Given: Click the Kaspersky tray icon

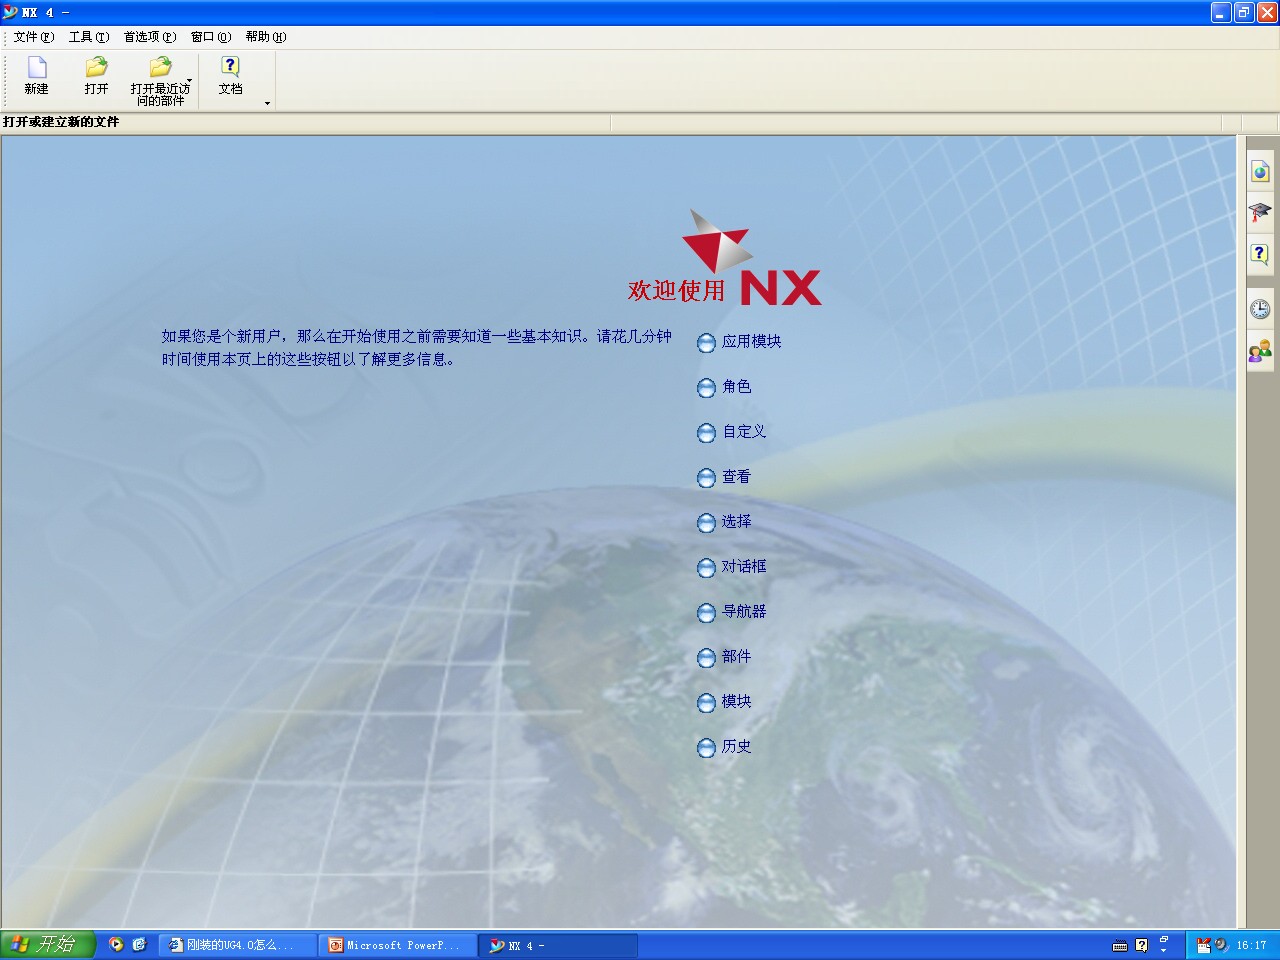Looking at the screenshot, I should point(1203,945).
